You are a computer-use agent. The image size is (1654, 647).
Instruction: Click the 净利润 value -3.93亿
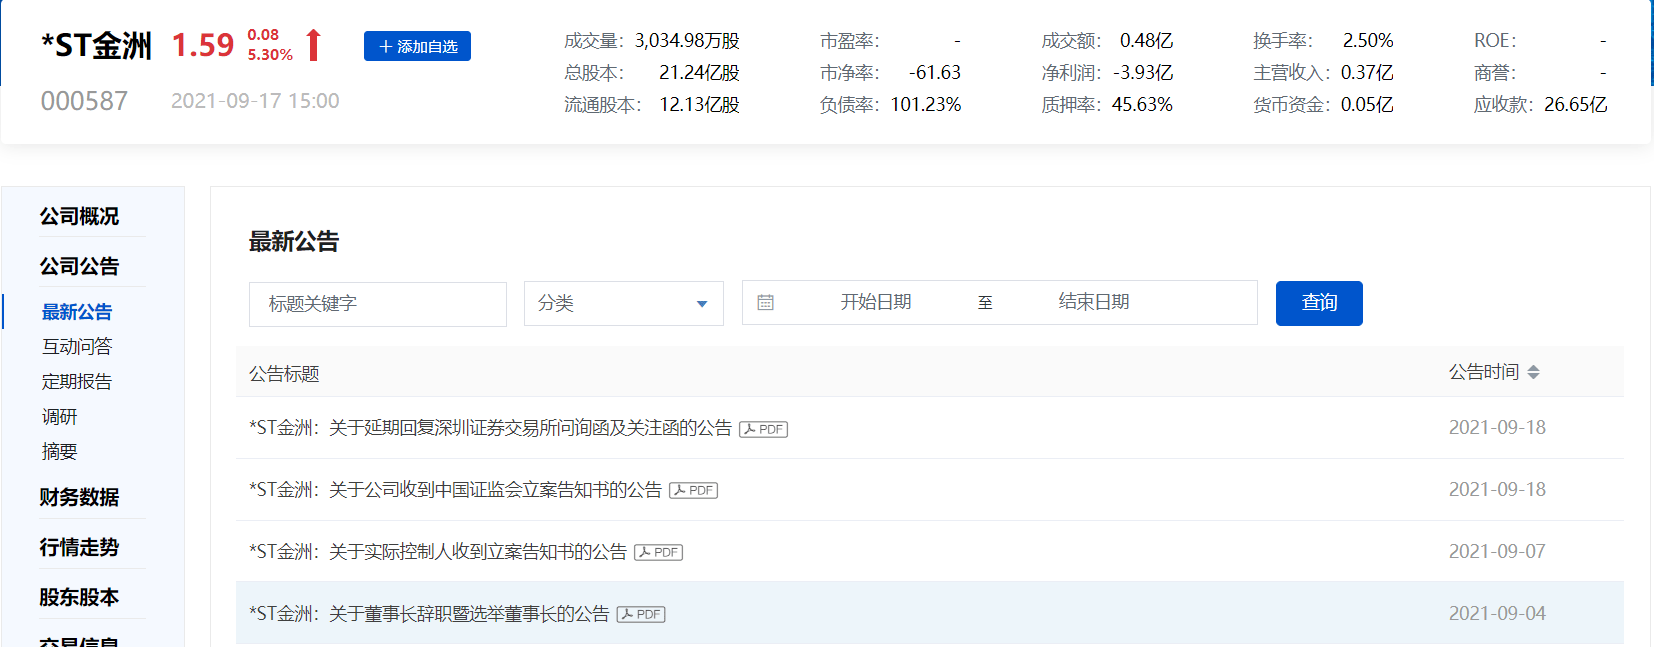pos(1143,73)
